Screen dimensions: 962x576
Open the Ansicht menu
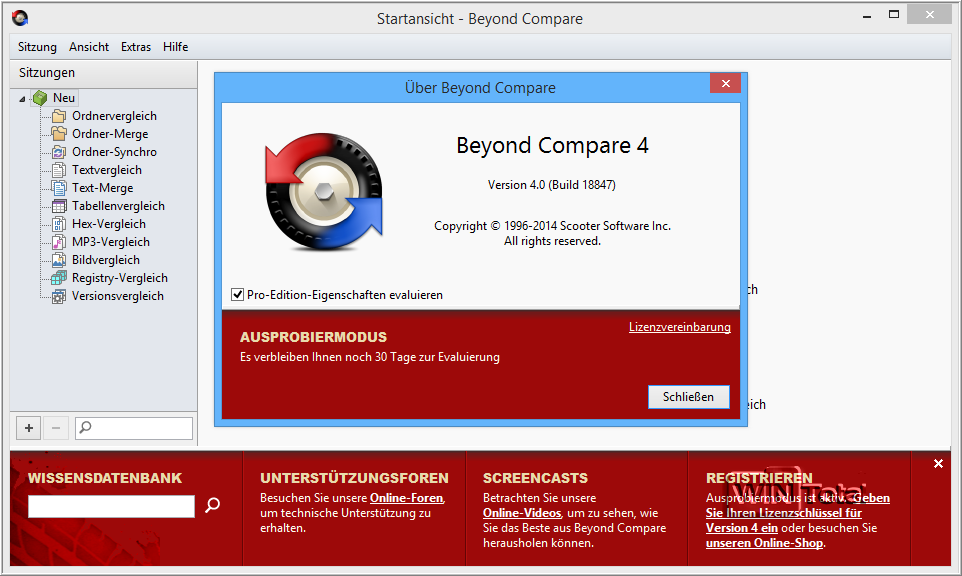[x=89, y=47]
